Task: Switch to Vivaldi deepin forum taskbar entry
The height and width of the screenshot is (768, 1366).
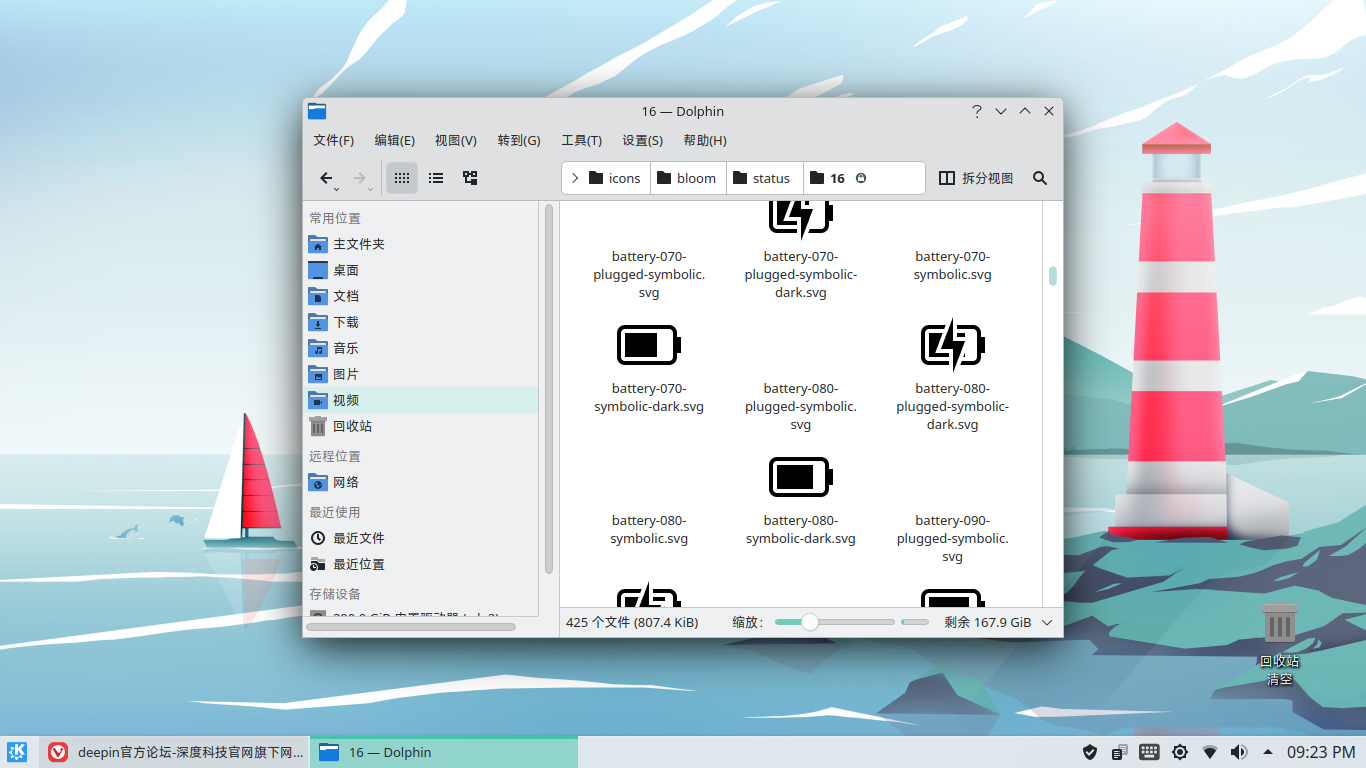Action: 174,752
